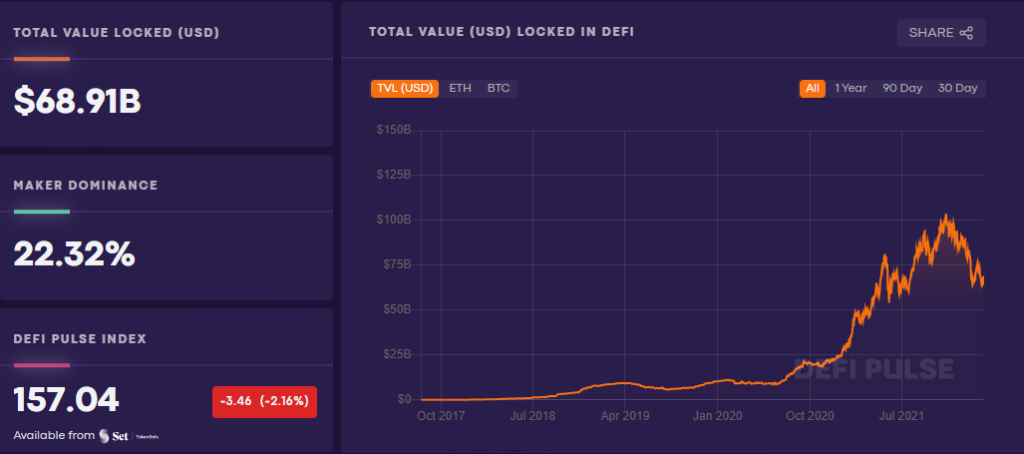1024x454 pixels.
Task: Switch chart to ETH denomination
Action: [x=460, y=88]
